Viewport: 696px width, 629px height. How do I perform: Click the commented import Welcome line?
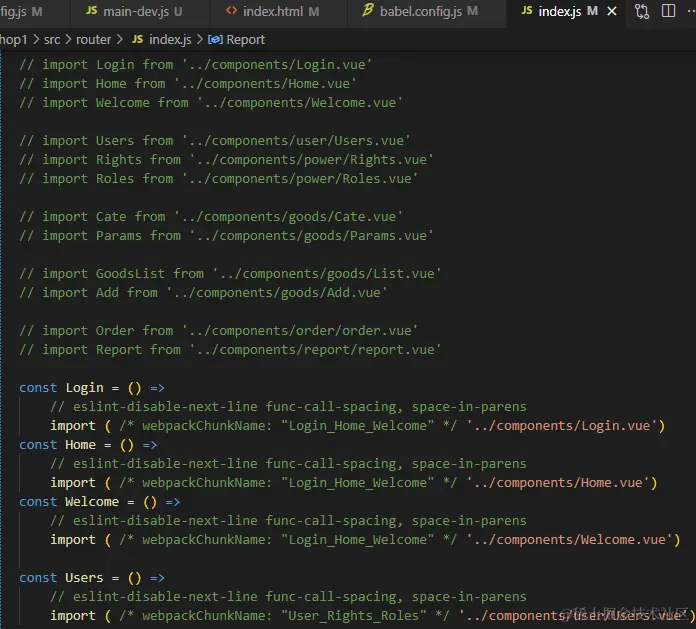pos(211,103)
